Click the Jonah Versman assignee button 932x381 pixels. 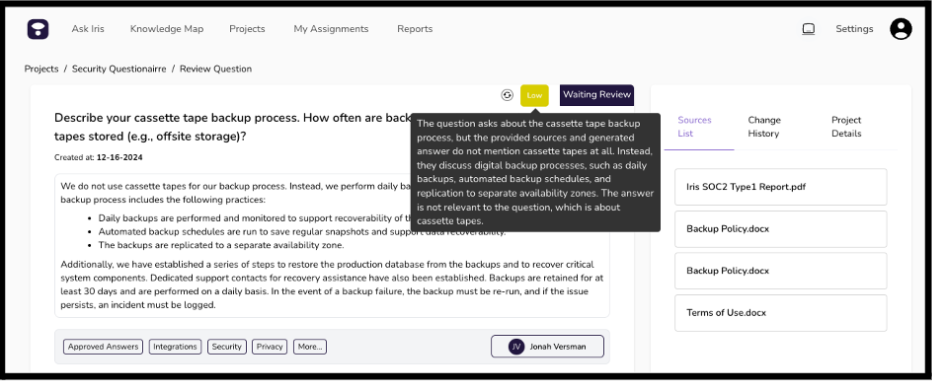click(x=547, y=347)
